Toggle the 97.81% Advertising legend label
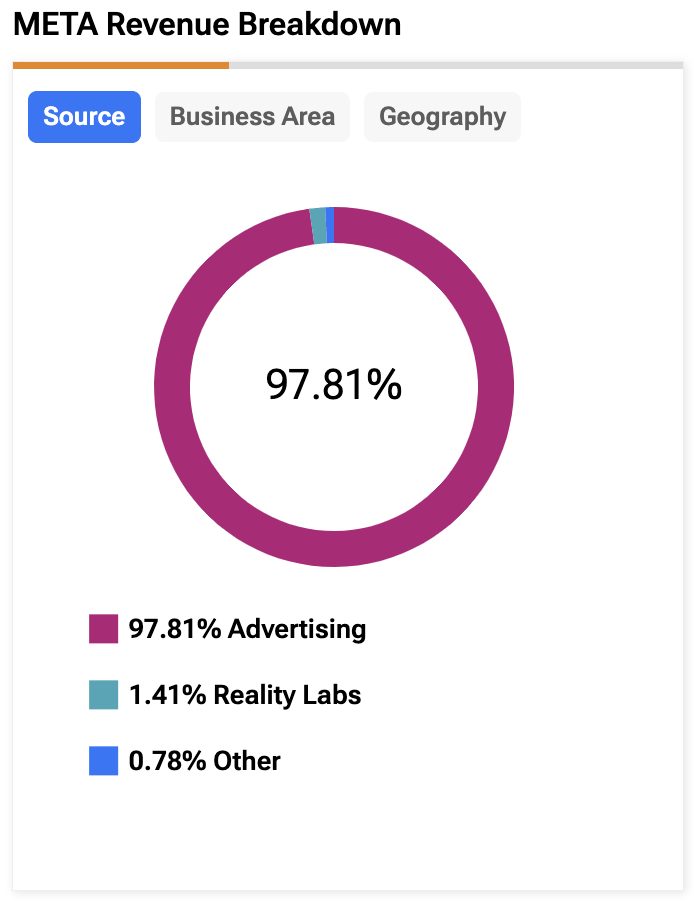Screen dimensions: 694x906 tap(247, 629)
